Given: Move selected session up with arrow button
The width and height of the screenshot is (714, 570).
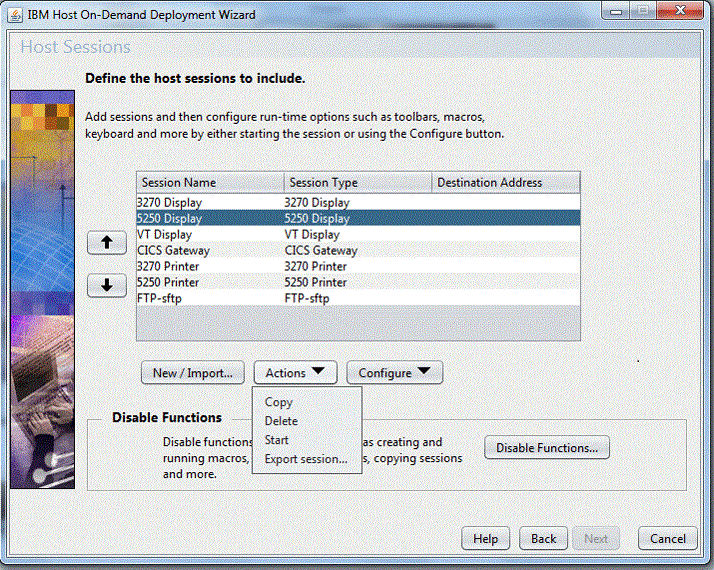Looking at the screenshot, I should point(107,243).
